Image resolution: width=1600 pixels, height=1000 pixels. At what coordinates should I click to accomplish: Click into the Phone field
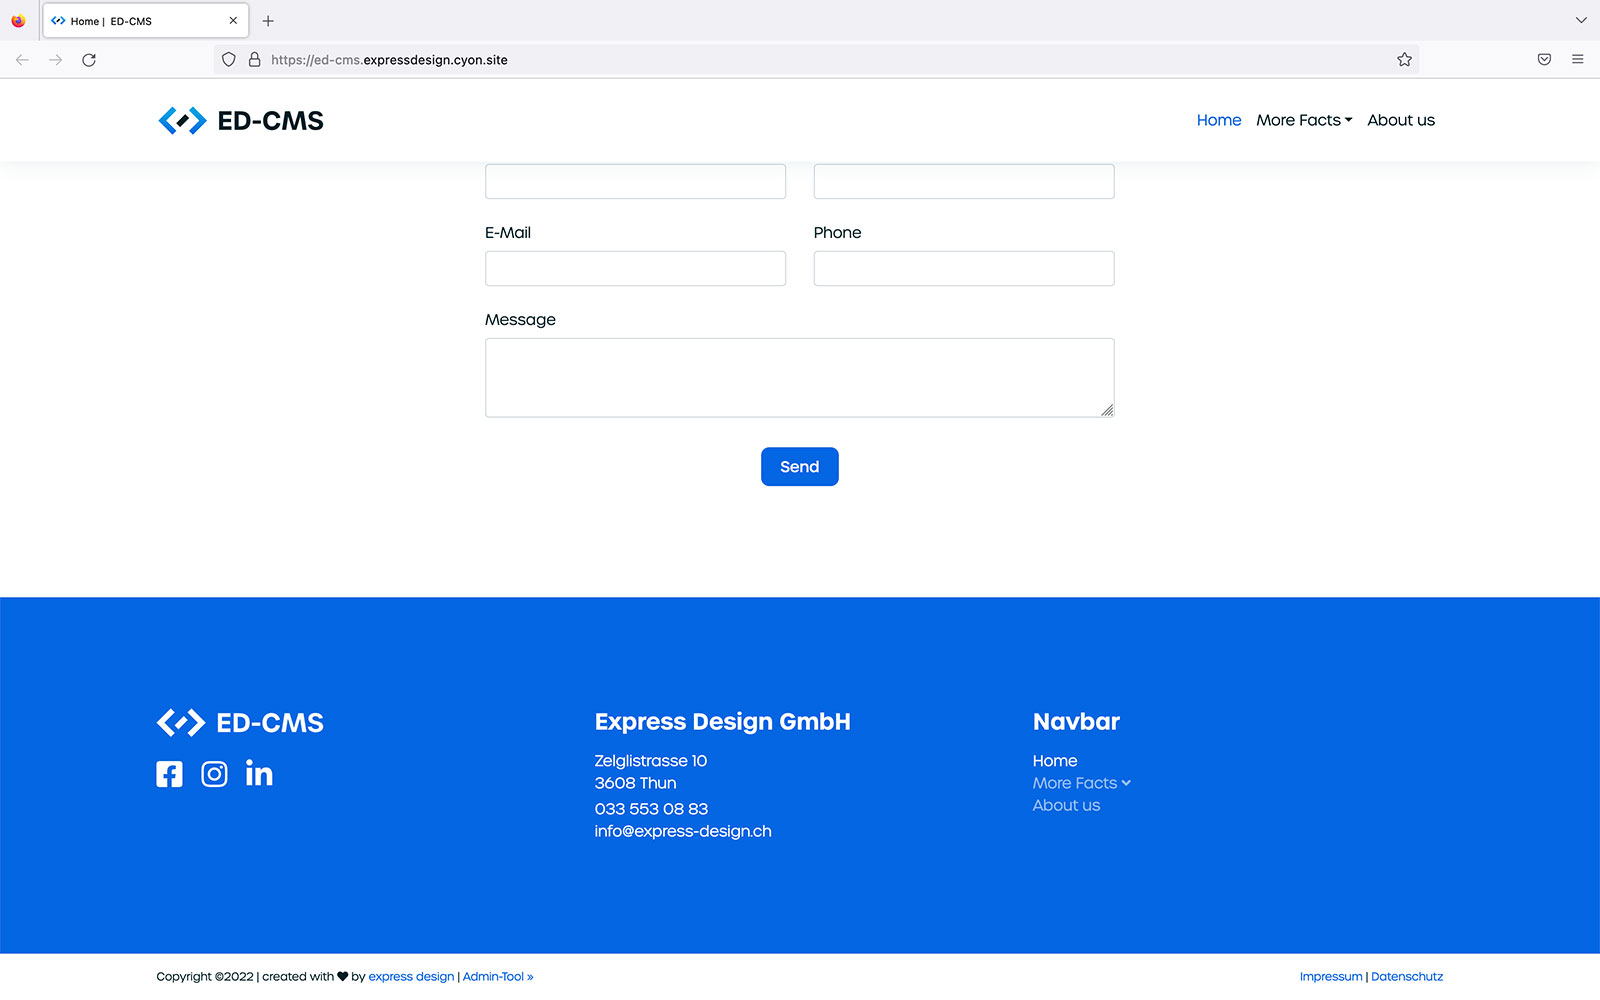point(963,269)
